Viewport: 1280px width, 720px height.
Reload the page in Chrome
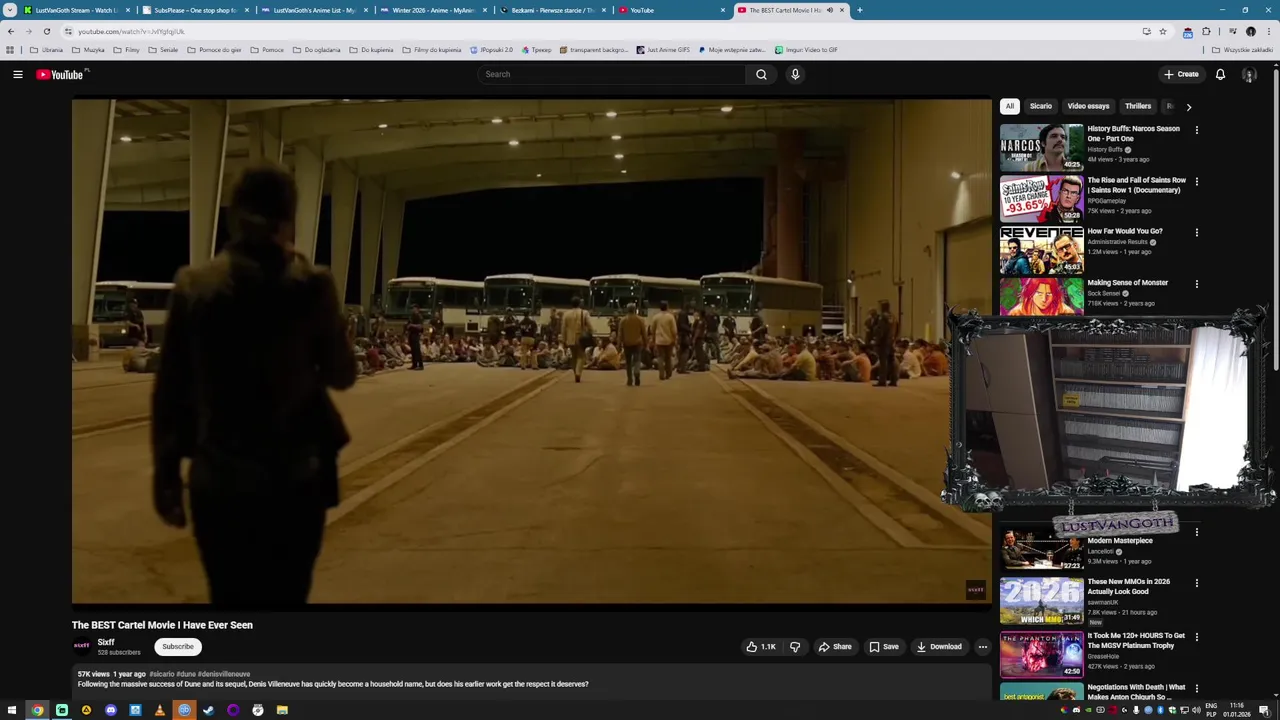coord(46,31)
